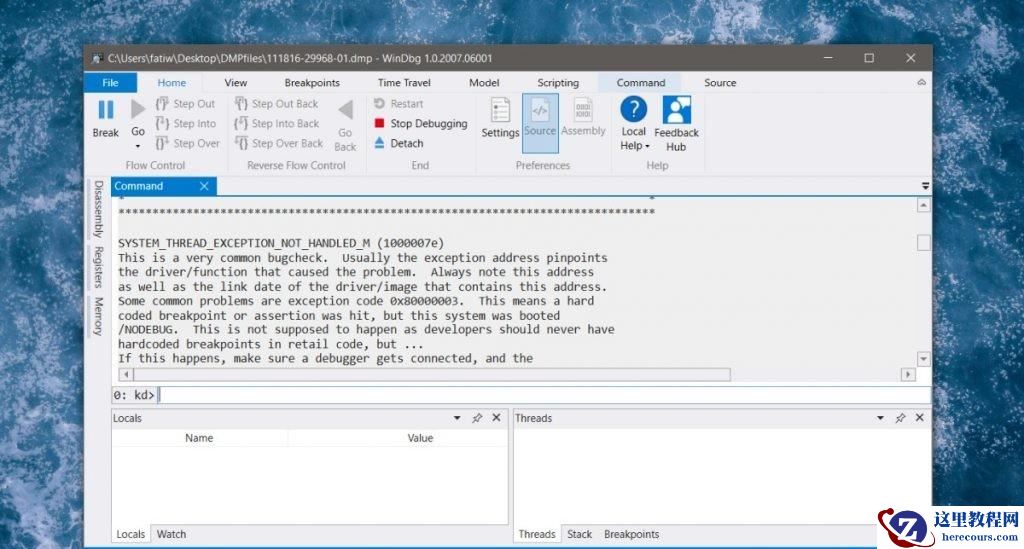Screen dimensions: 1024x549
Task: Click SYSTEM_THREAD_EXCEPTION_NOT_HANDLED_M bugcheck text
Action: tap(244, 243)
